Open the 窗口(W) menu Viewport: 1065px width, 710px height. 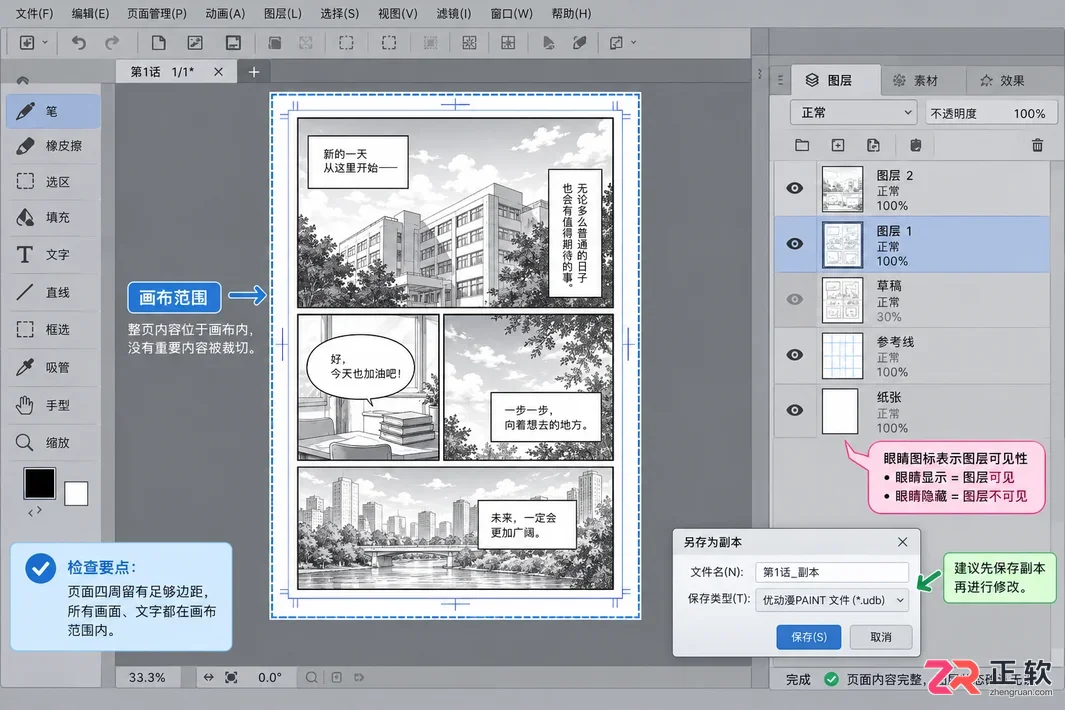511,13
